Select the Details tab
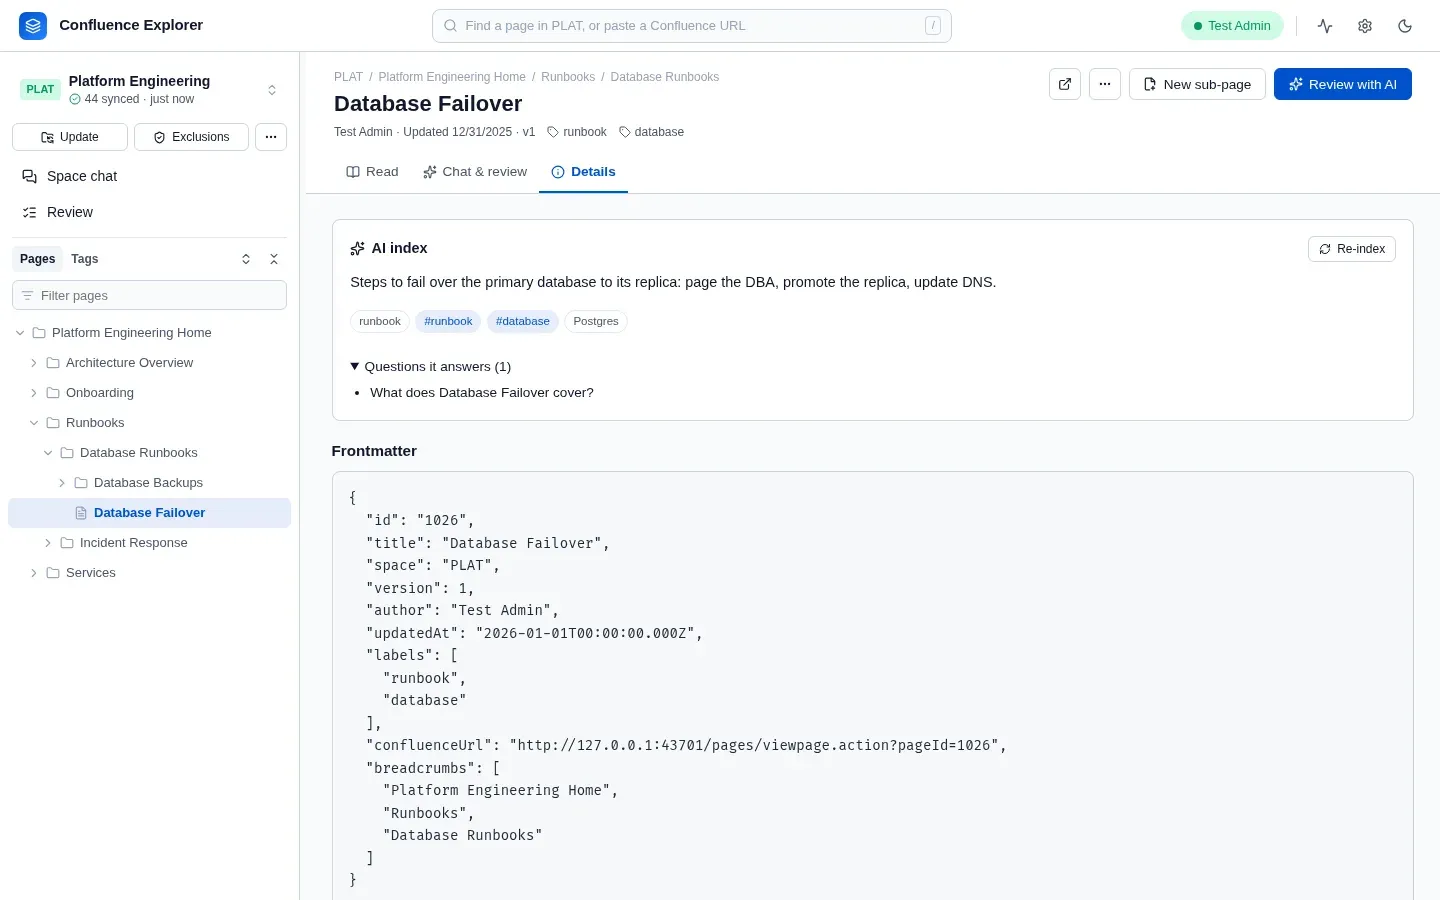Screen dimensions: 1440x900 [x=583, y=172]
